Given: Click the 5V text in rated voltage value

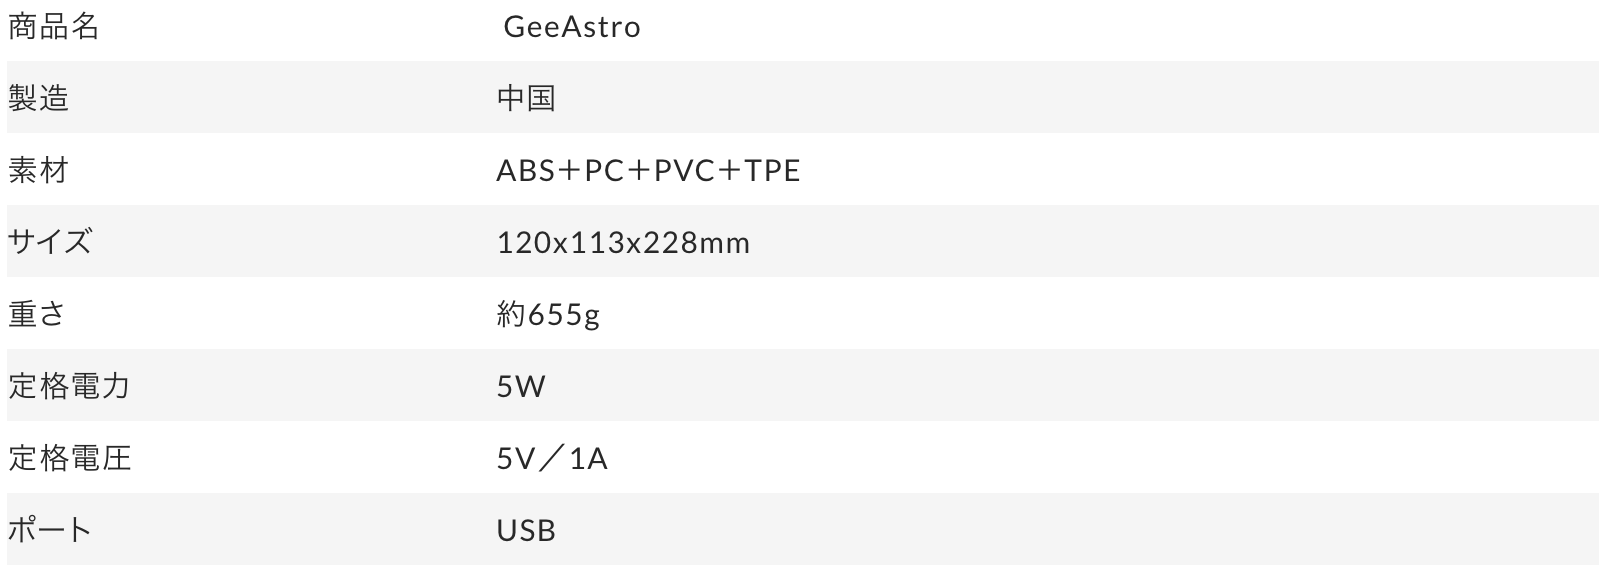Looking at the screenshot, I should tap(517, 459).
